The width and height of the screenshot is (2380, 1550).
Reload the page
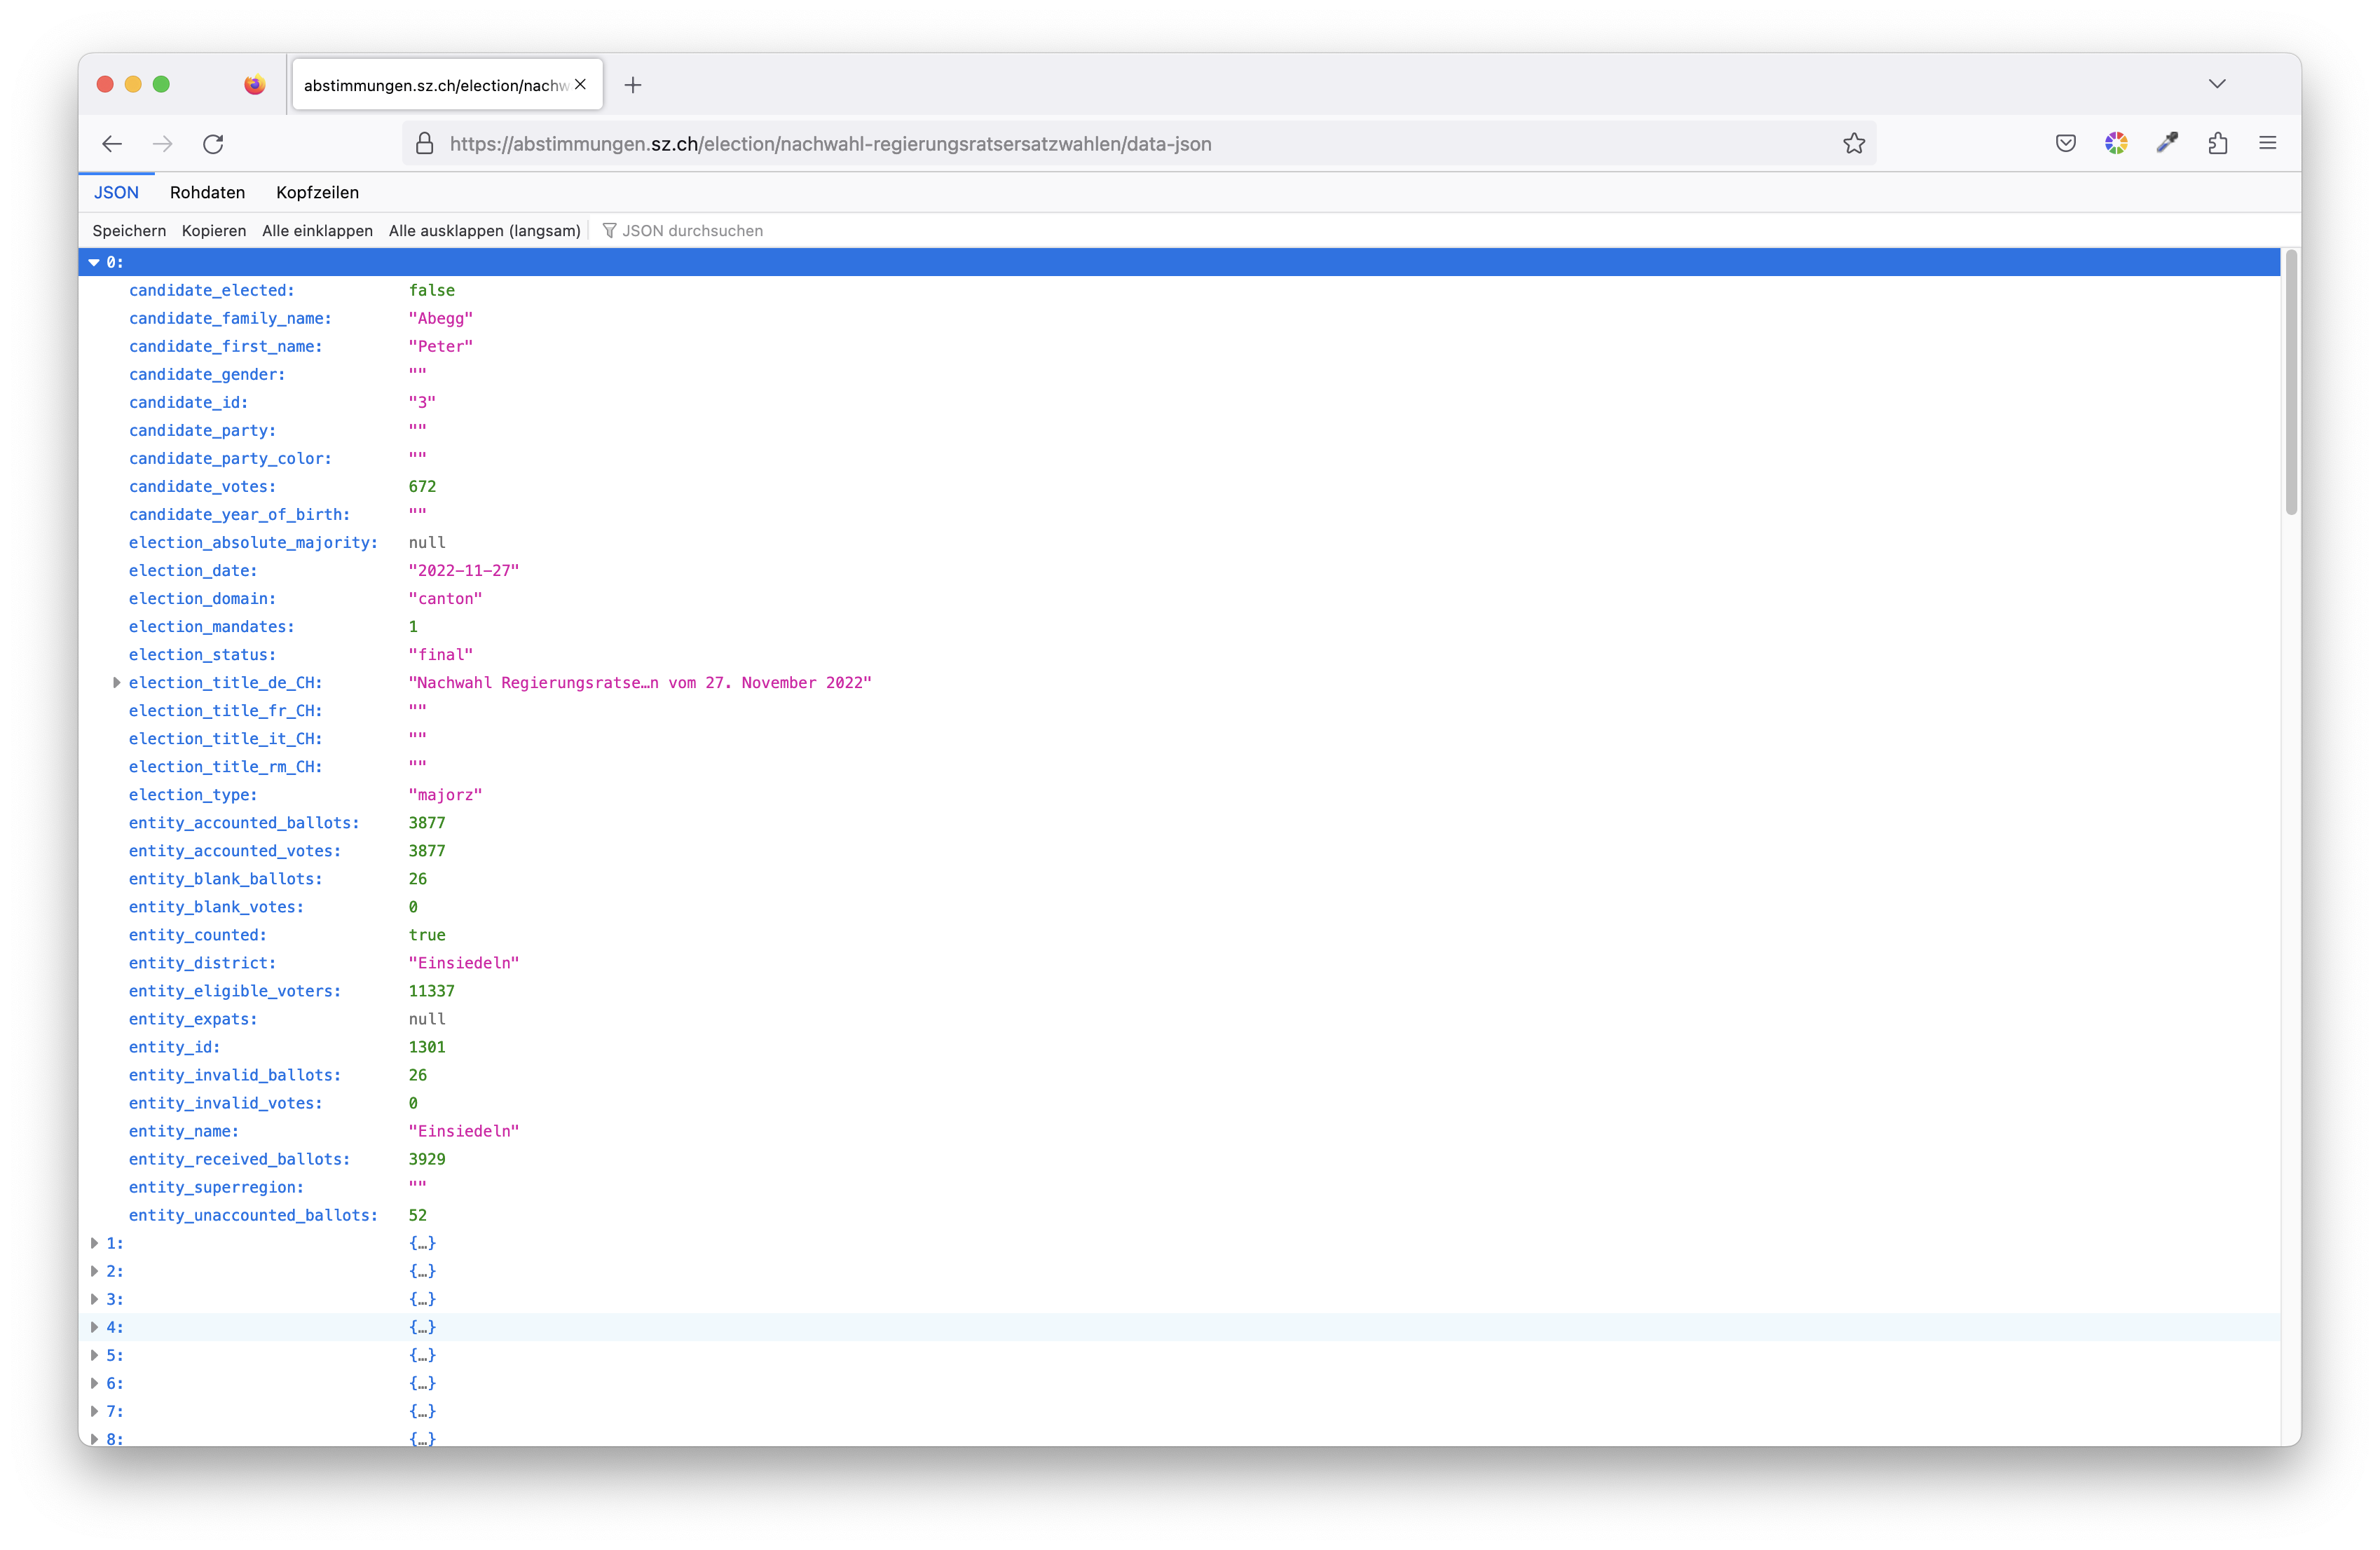tap(213, 144)
